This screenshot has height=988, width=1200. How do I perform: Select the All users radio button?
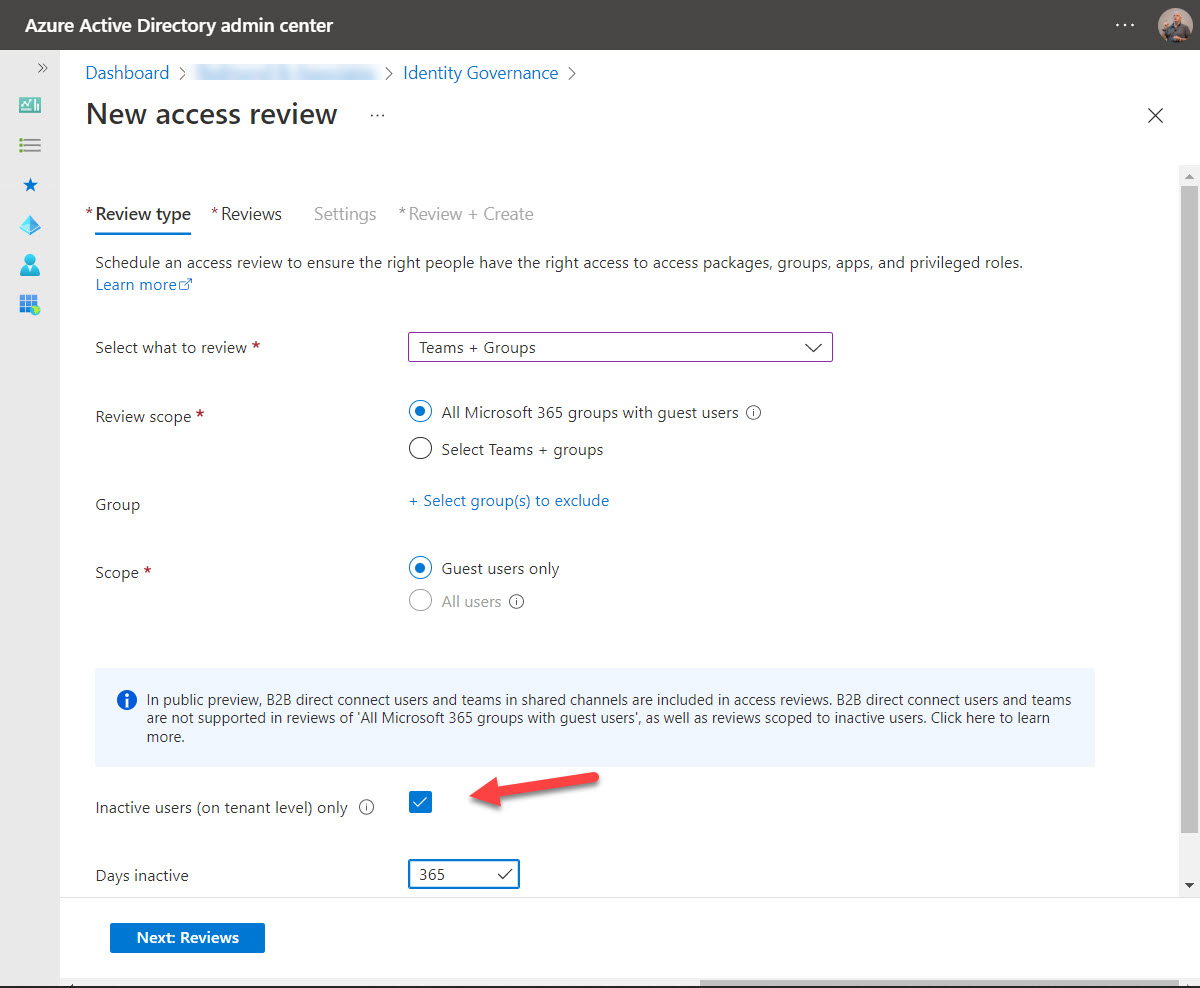click(421, 601)
